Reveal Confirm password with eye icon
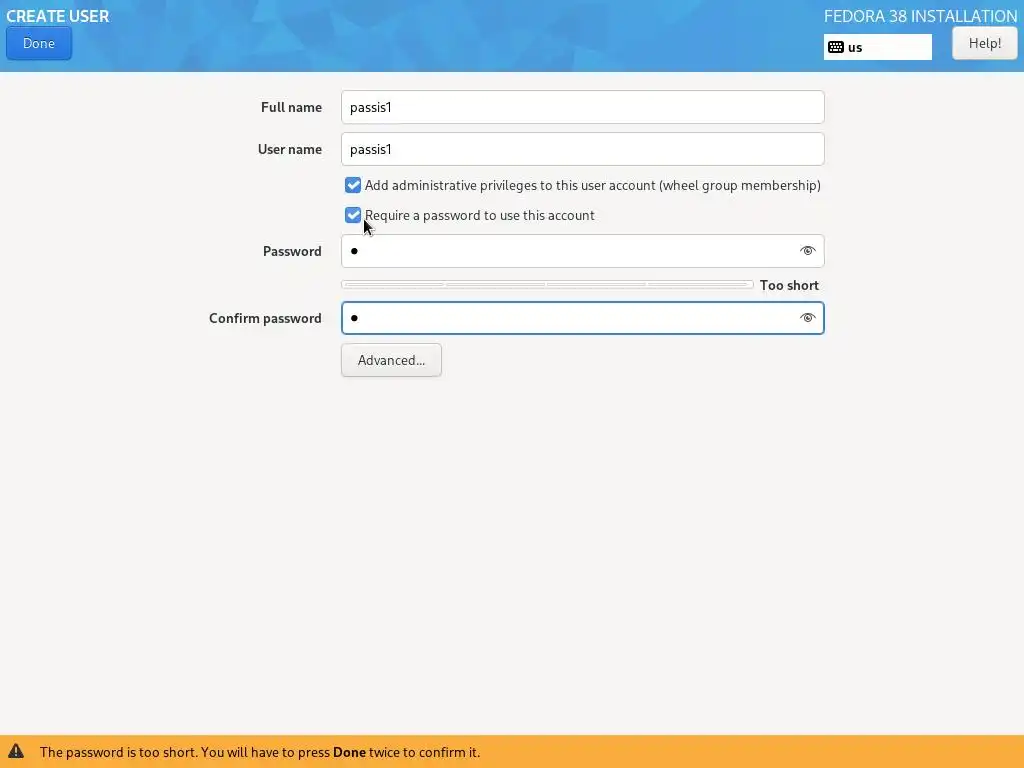The image size is (1024, 768). tap(807, 318)
